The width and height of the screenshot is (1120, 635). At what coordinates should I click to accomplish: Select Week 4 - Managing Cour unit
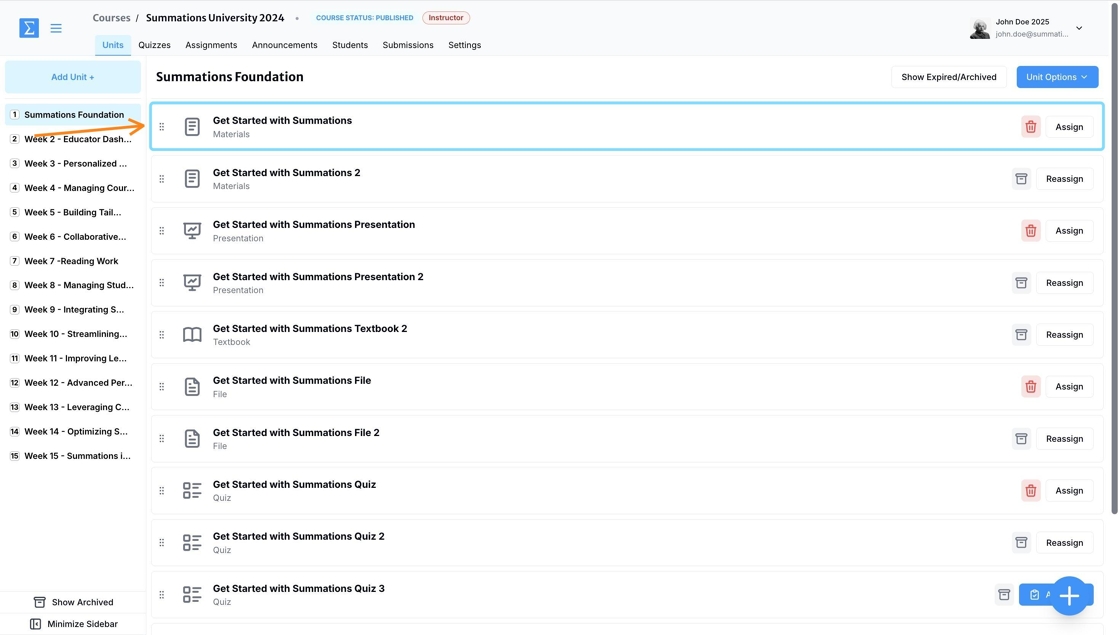pos(73,188)
